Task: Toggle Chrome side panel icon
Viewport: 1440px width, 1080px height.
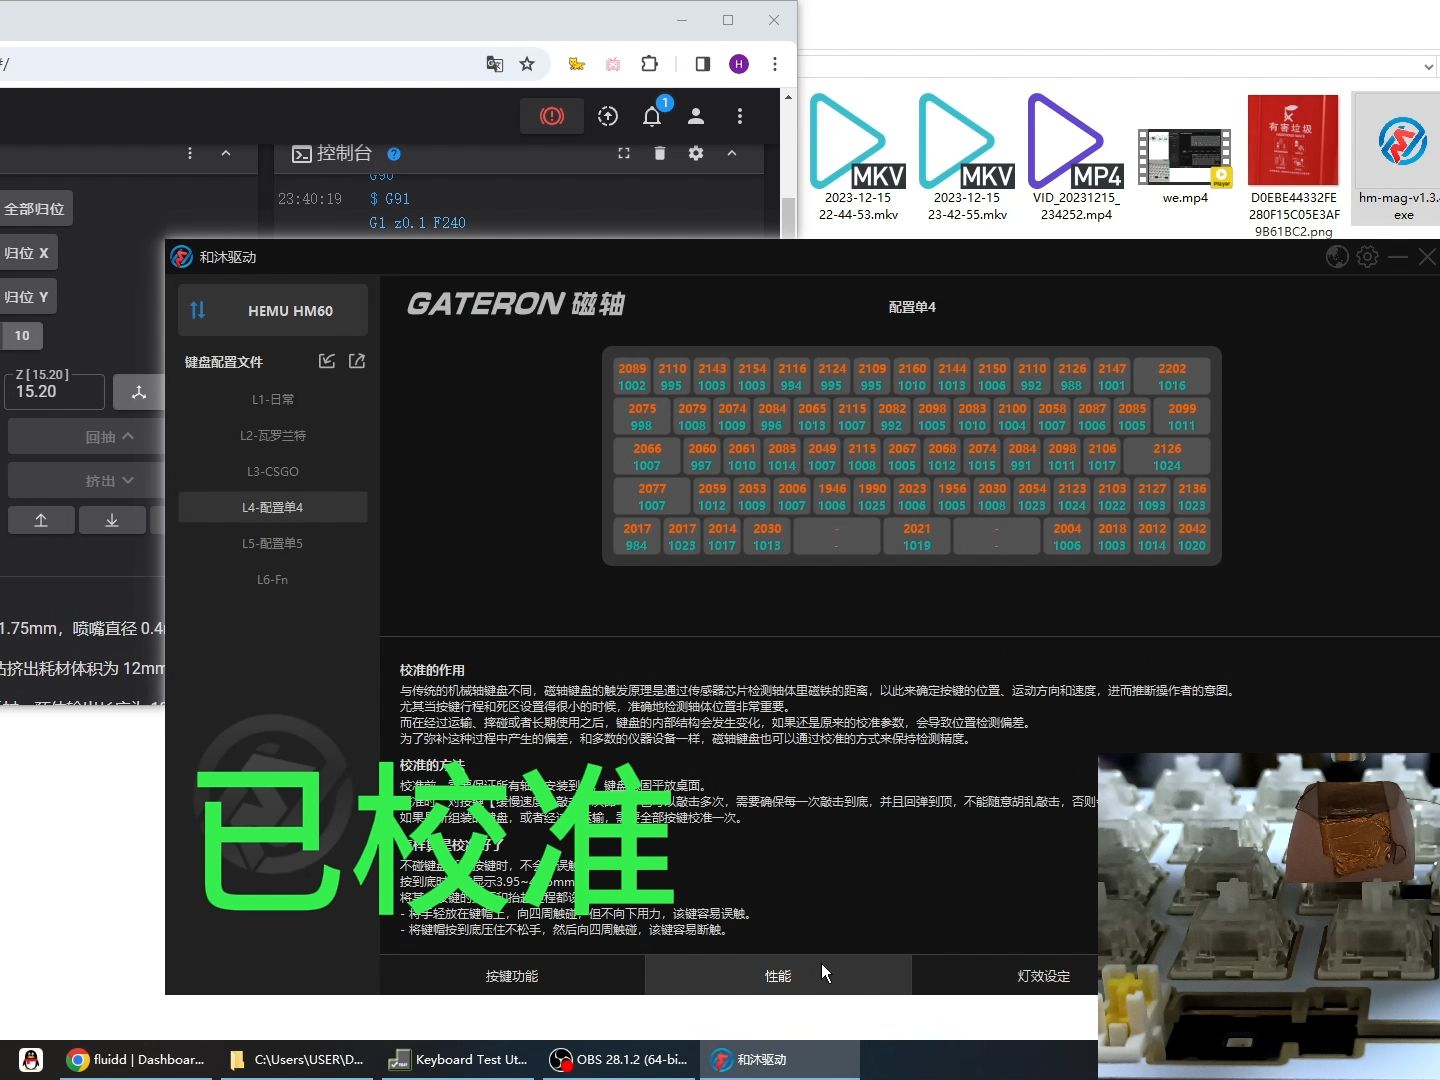Action: [703, 64]
